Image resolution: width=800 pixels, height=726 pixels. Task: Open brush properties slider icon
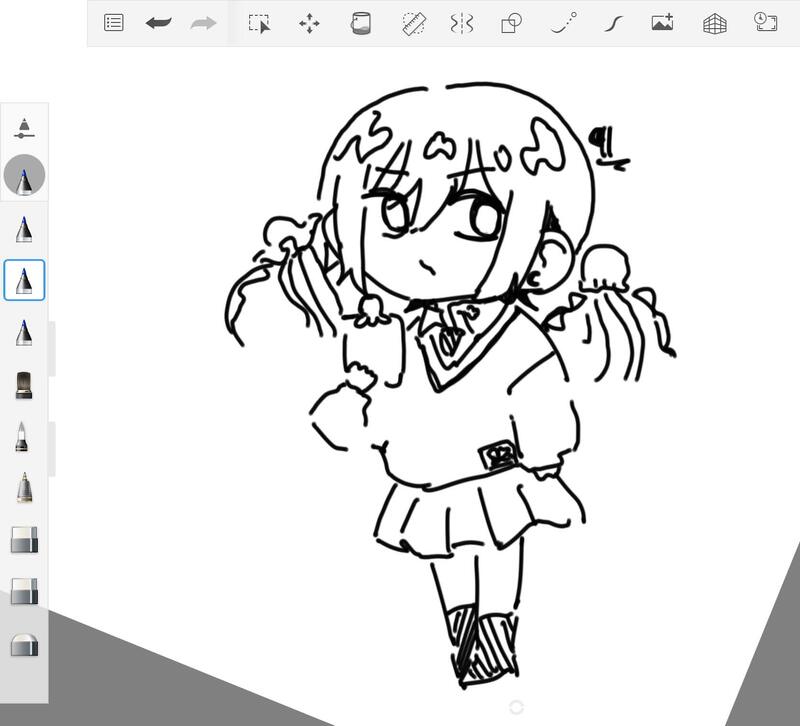[24, 128]
